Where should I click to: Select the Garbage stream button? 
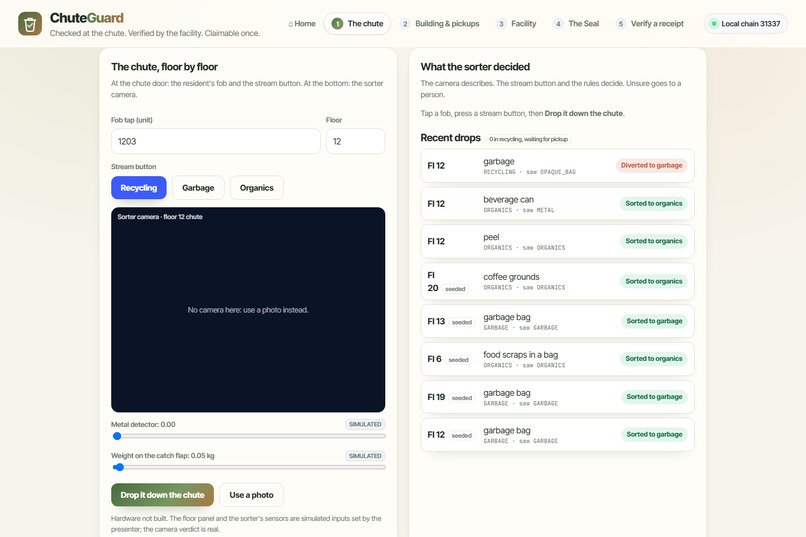pyautogui.click(x=198, y=188)
